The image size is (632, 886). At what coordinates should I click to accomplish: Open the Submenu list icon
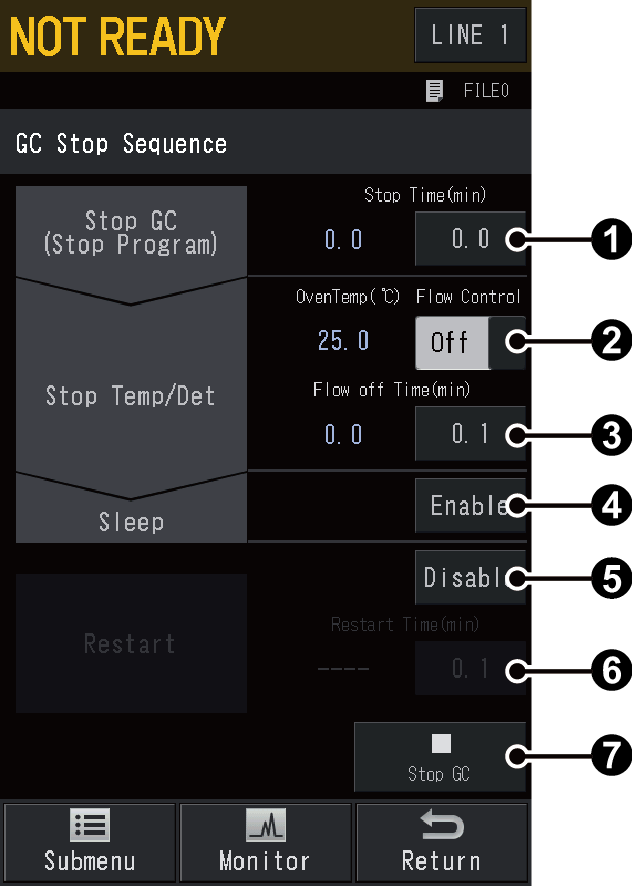pos(90,826)
